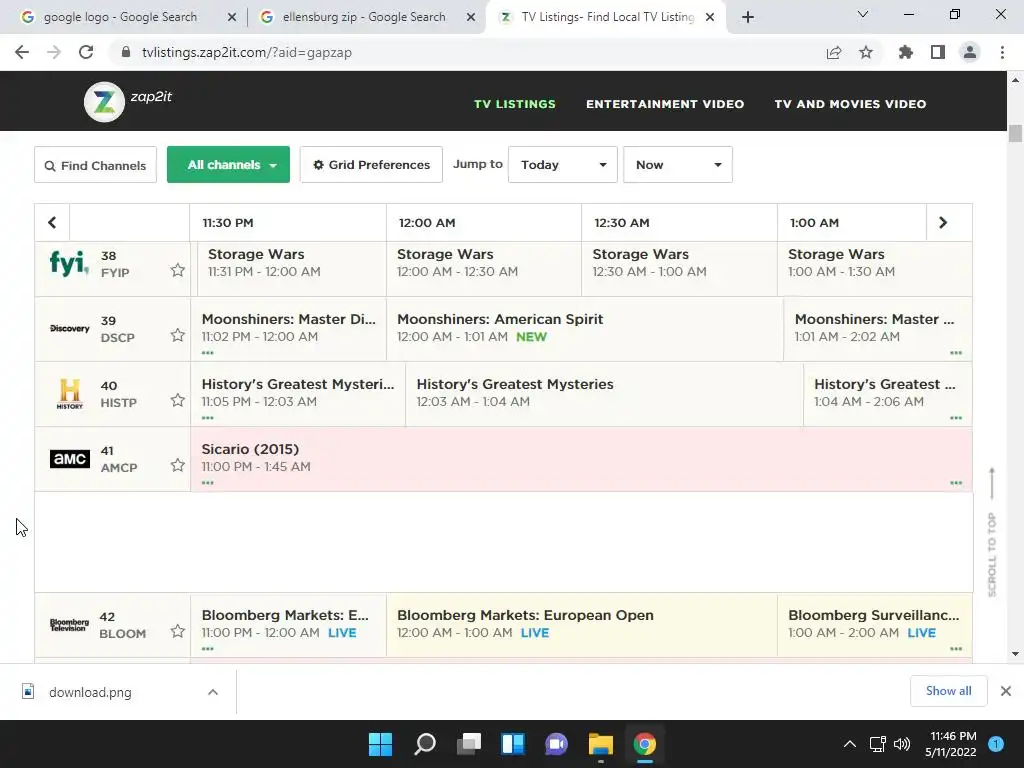Open Bloomberg Surveillance 1:00 AM listing
This screenshot has height=768, width=1024.
click(874, 624)
